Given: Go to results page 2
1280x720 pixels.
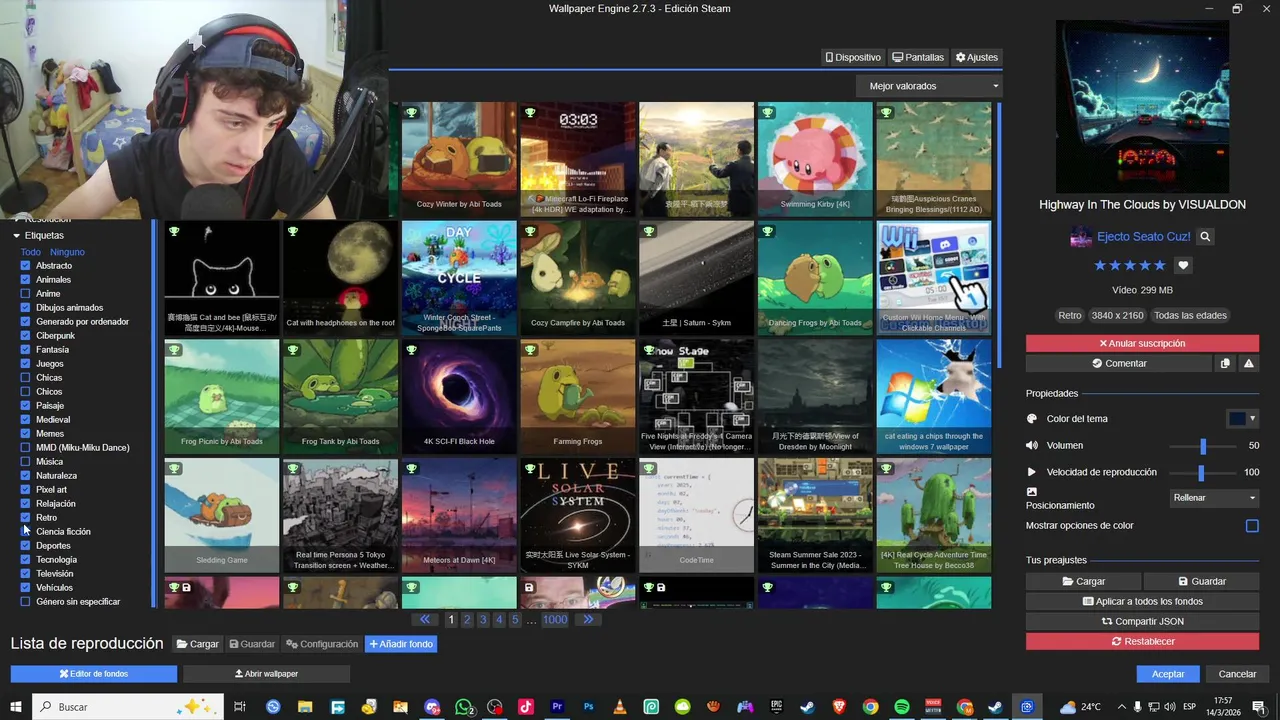Looking at the screenshot, I should click(x=467, y=620).
